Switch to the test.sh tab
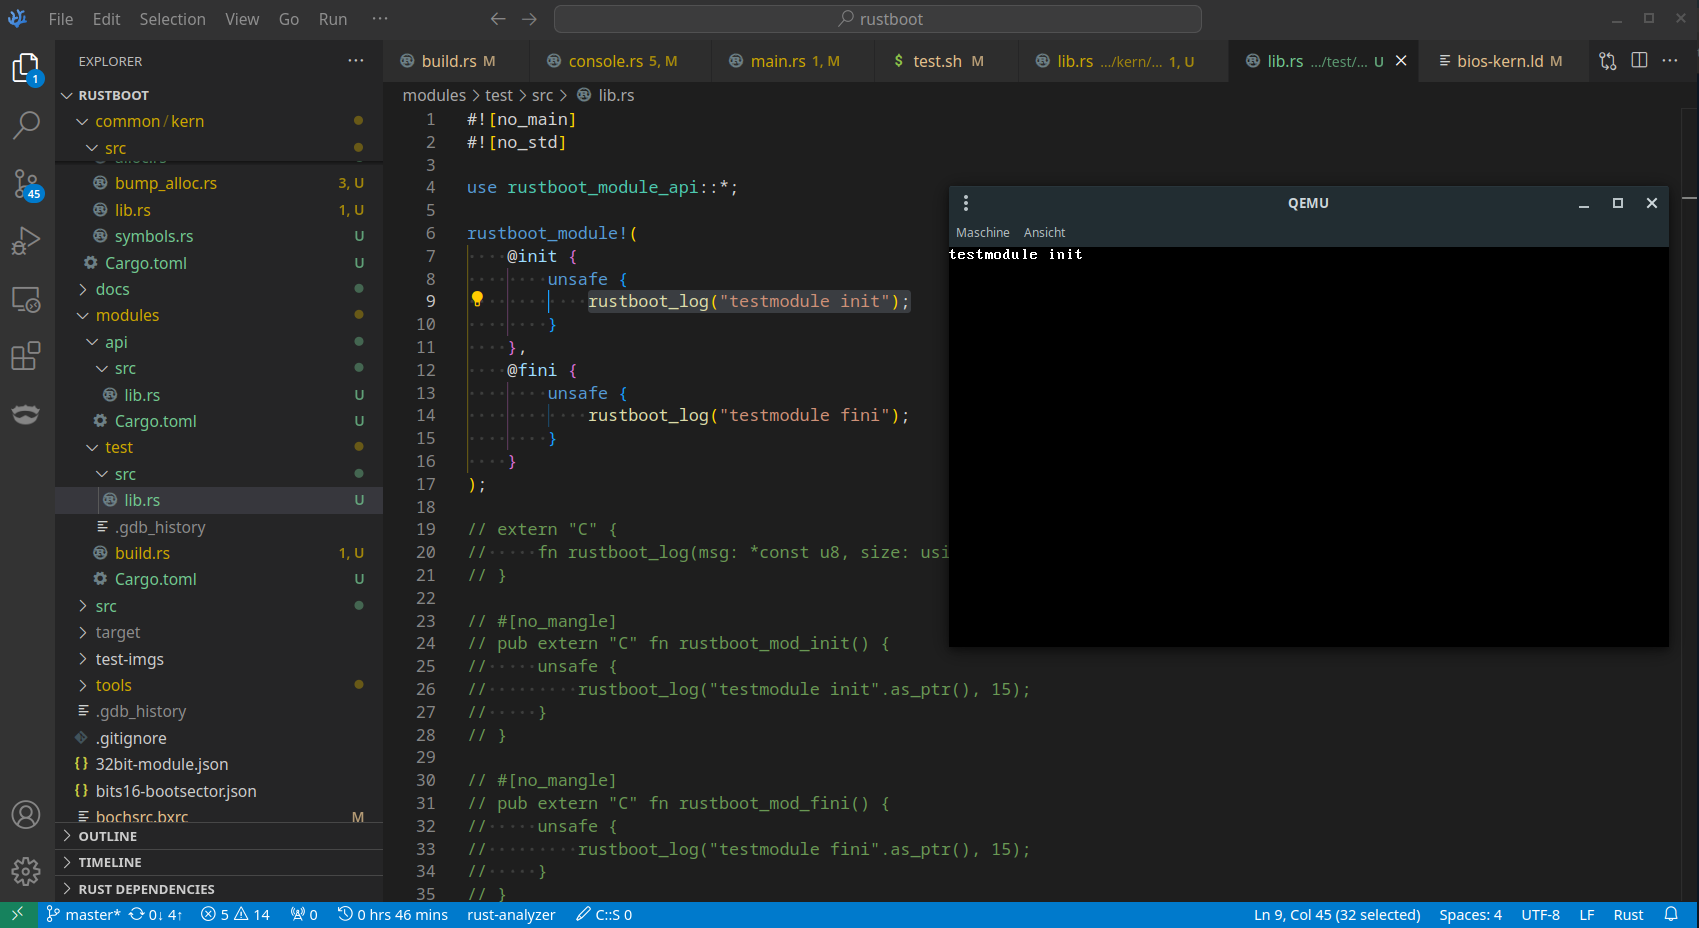Viewport: 1699px width, 928px height. pyautogui.click(x=947, y=61)
